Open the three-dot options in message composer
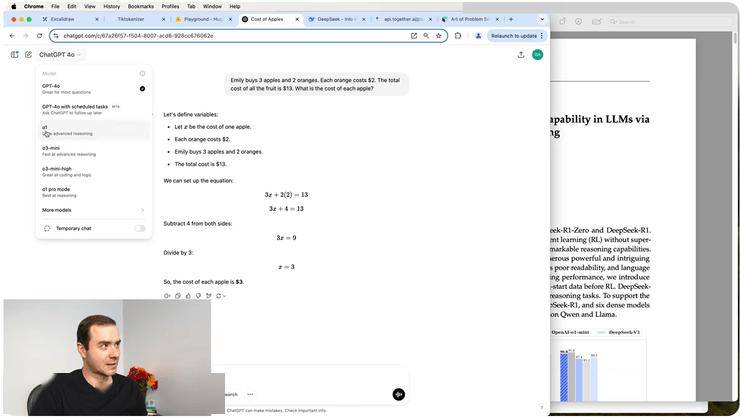 (x=250, y=394)
